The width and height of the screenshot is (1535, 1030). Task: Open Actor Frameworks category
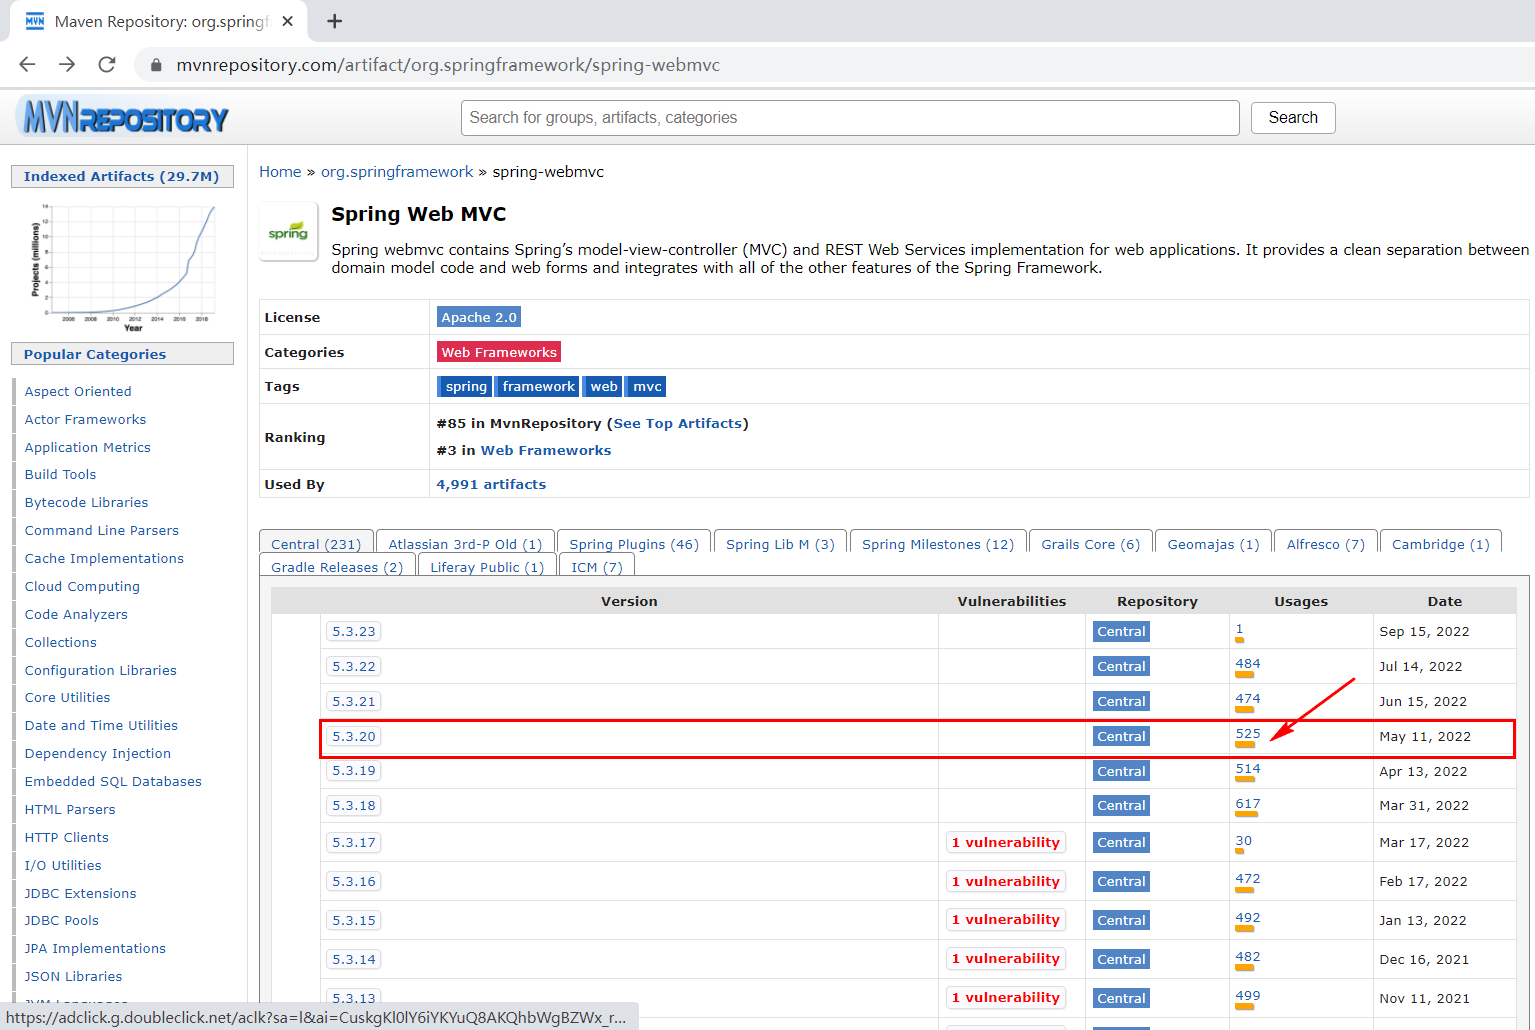click(85, 420)
